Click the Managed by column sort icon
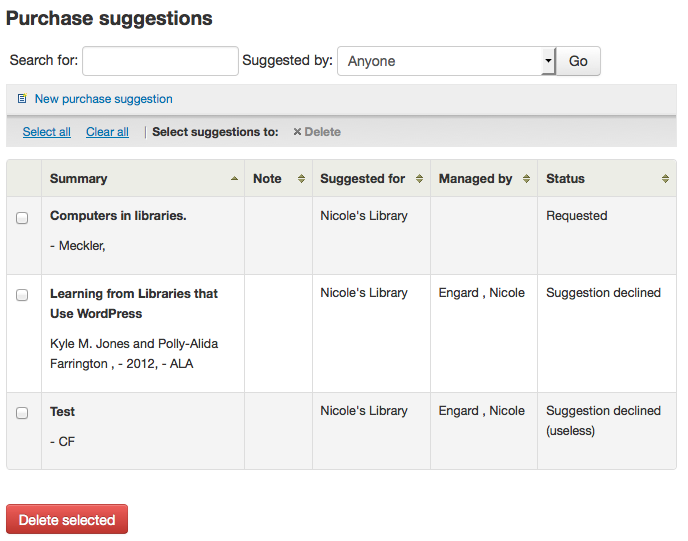688x541 pixels. 526,179
